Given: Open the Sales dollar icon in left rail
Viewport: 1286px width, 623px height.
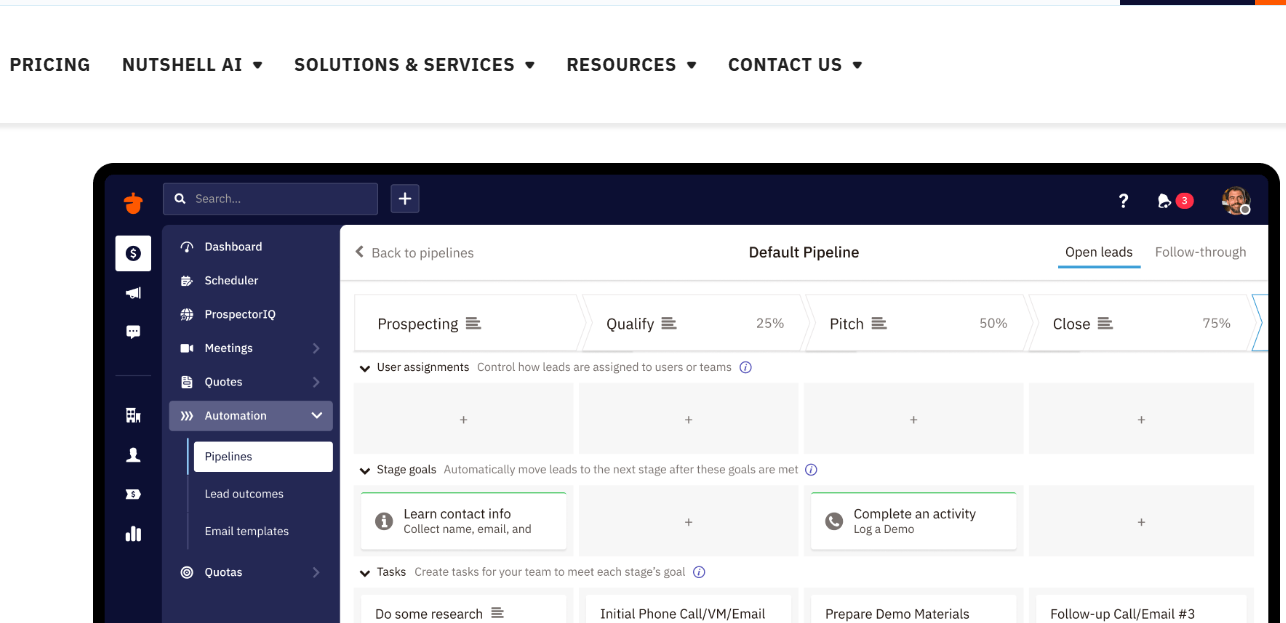Looking at the screenshot, I should tap(133, 254).
